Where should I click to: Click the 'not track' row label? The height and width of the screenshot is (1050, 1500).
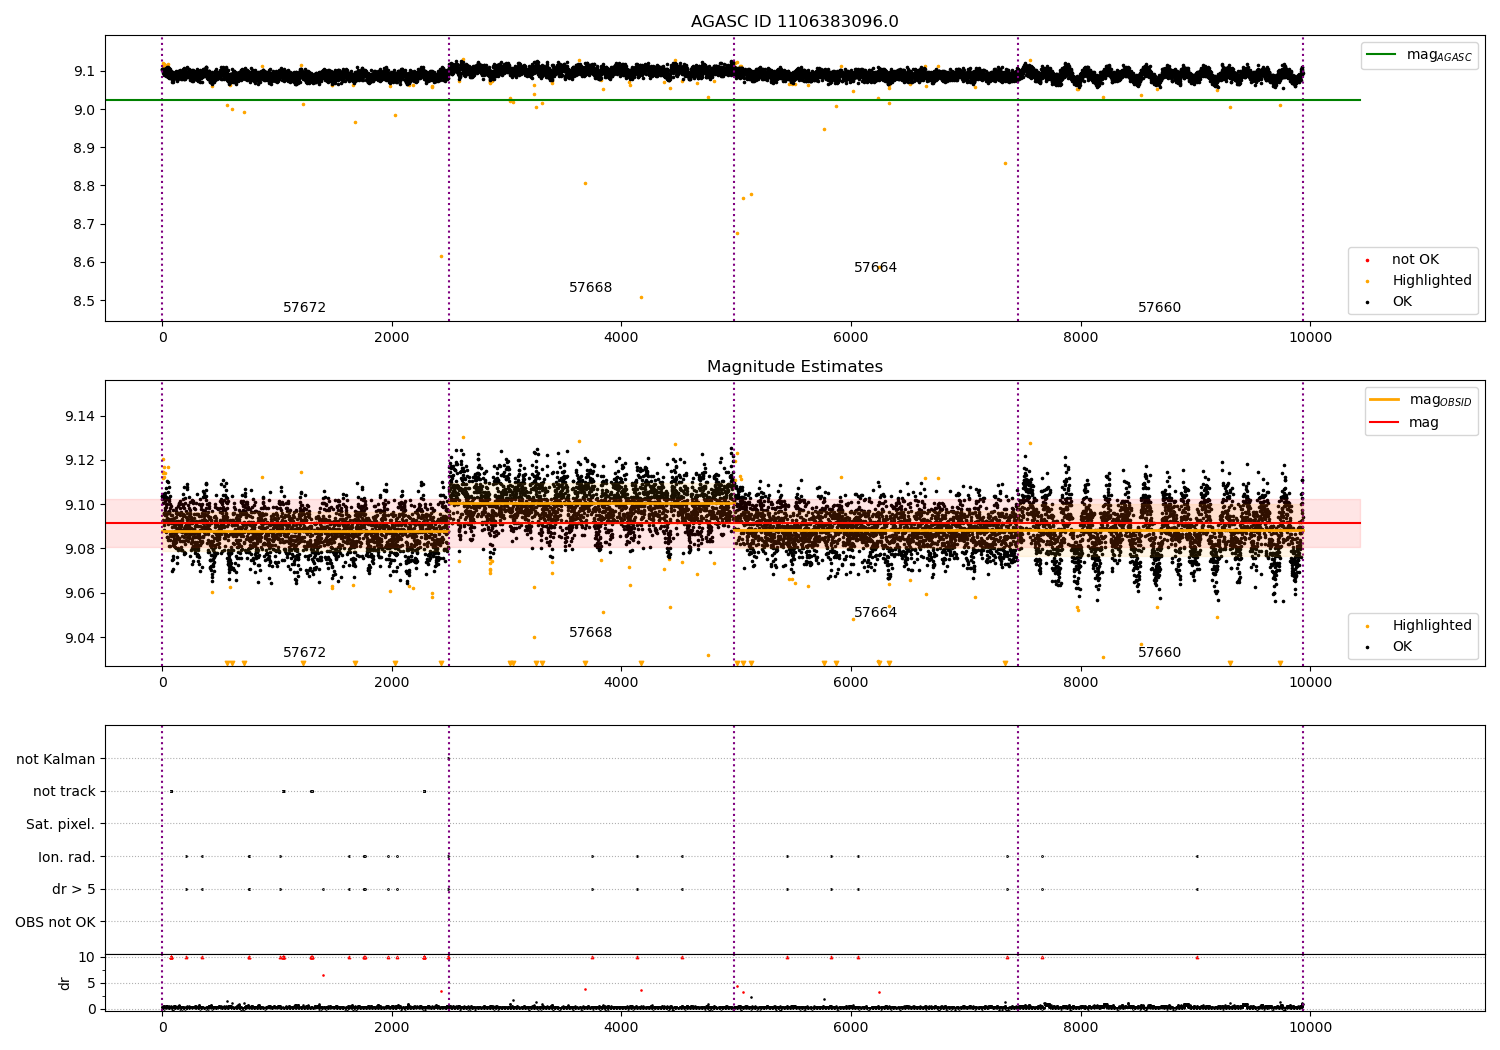64,792
